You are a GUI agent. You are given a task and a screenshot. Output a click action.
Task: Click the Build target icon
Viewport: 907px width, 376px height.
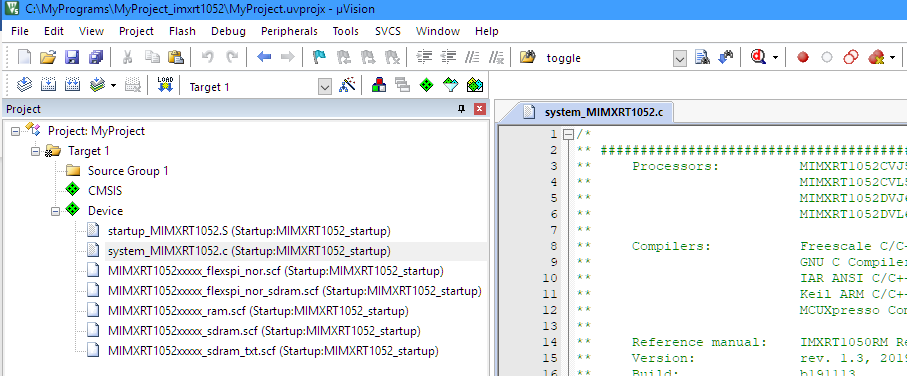click(x=48, y=85)
